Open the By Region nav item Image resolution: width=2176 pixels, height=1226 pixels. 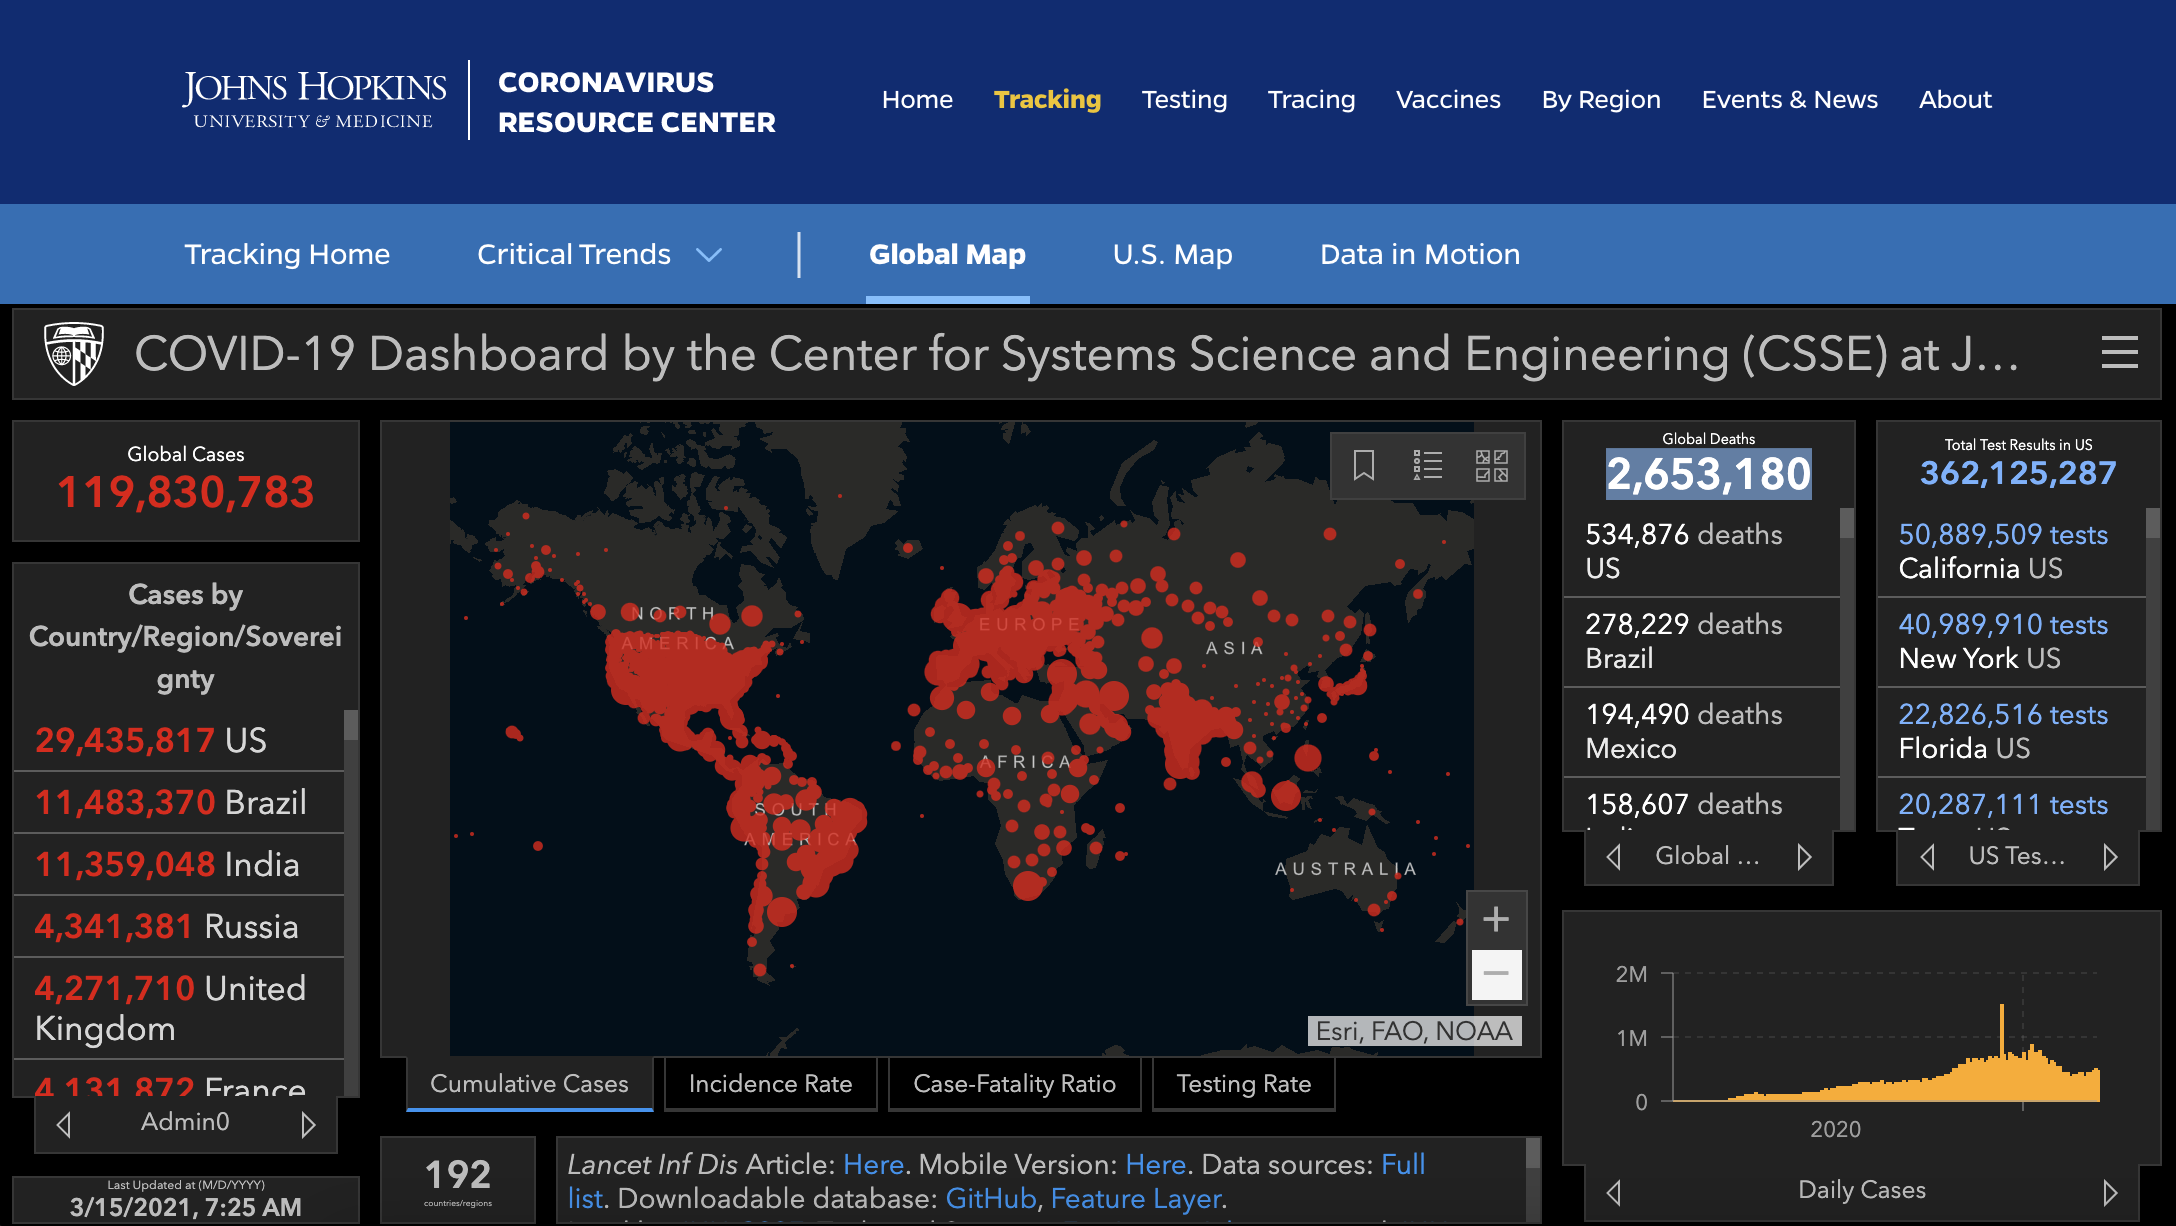pos(1601,100)
